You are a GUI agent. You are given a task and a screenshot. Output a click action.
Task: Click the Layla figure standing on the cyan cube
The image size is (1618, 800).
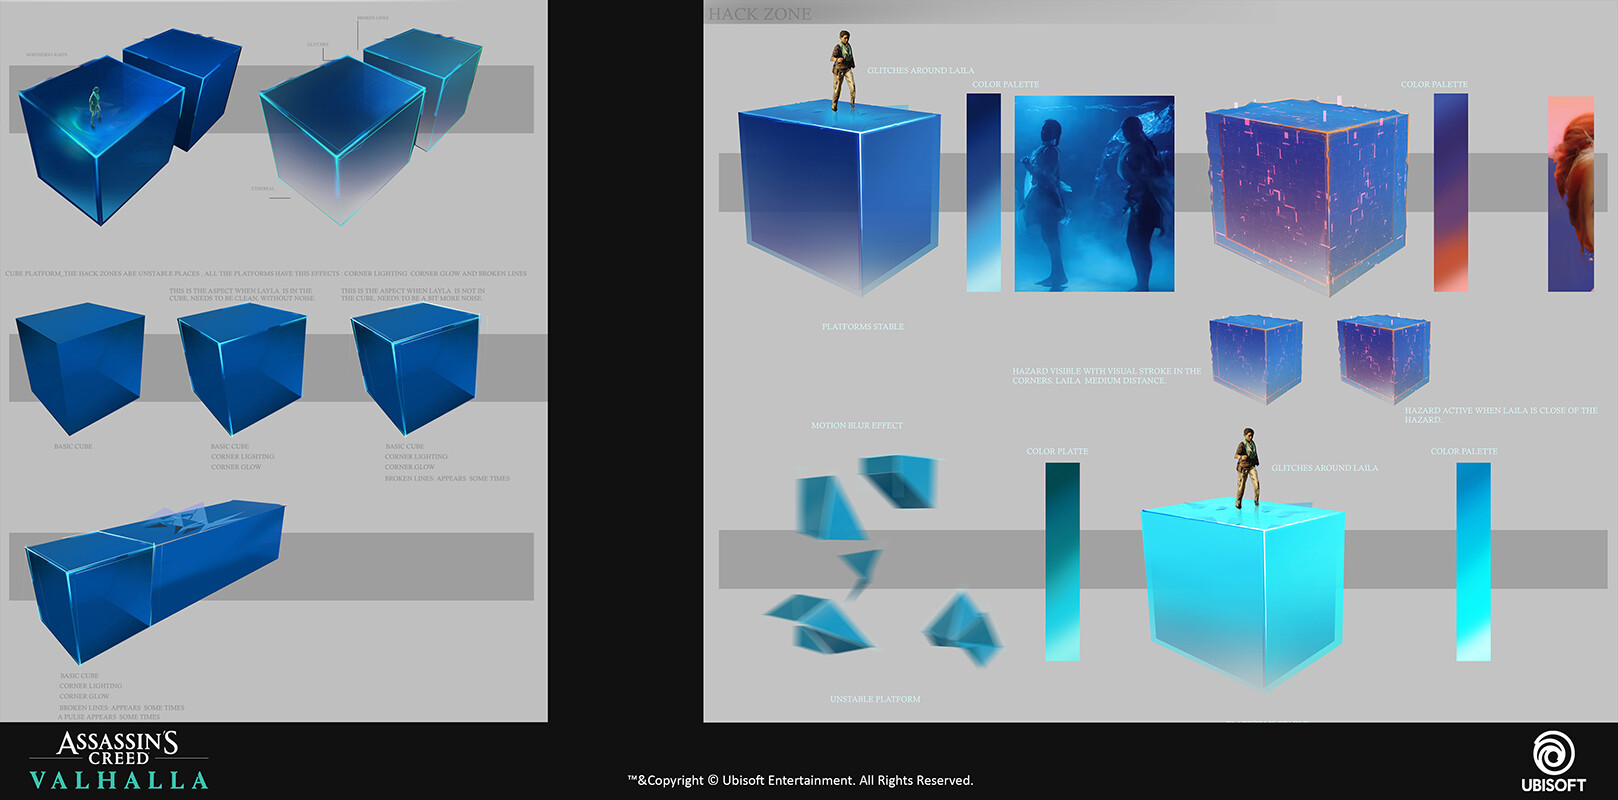1246,468
